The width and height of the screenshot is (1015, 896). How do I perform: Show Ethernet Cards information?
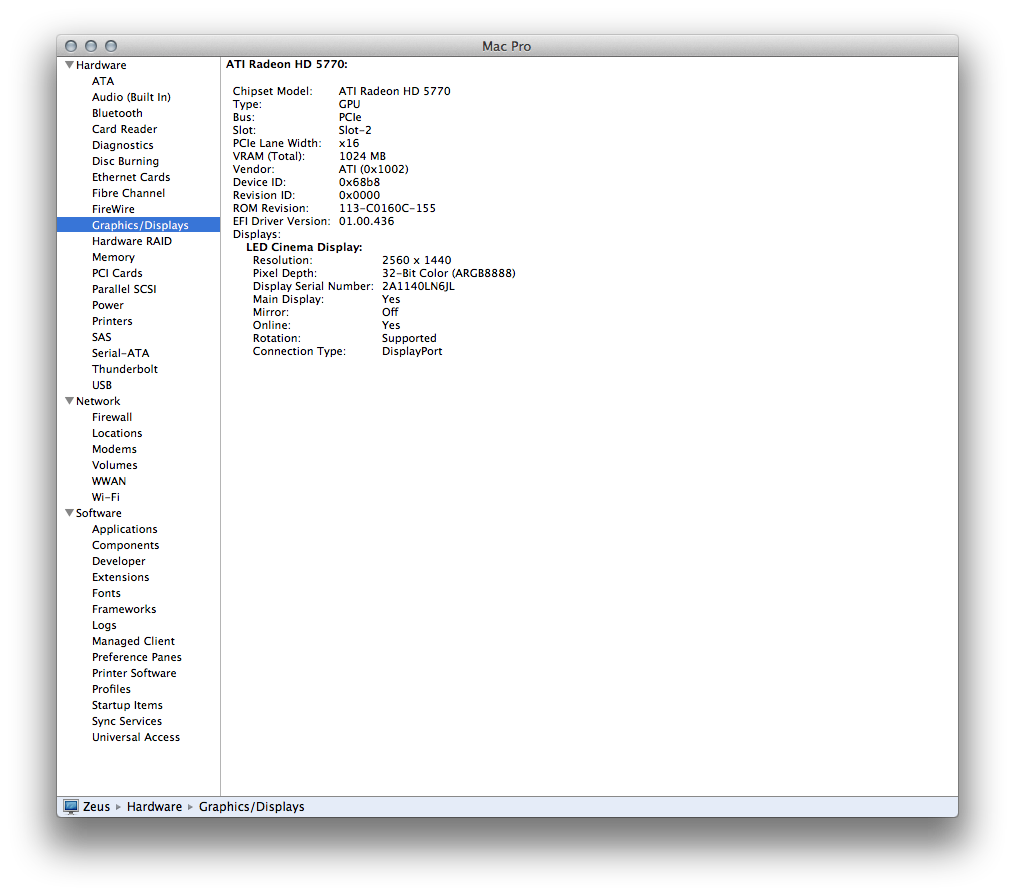pos(131,177)
